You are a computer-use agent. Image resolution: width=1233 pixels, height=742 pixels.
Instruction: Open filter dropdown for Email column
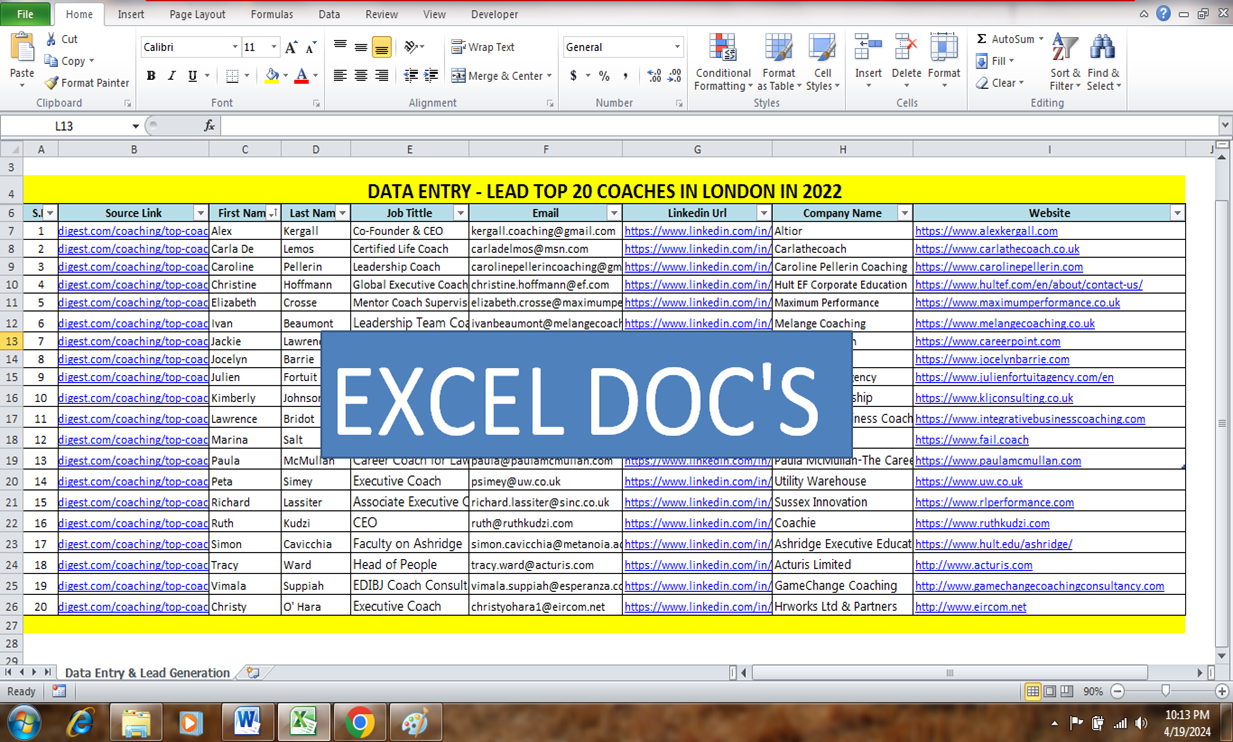tap(614, 213)
